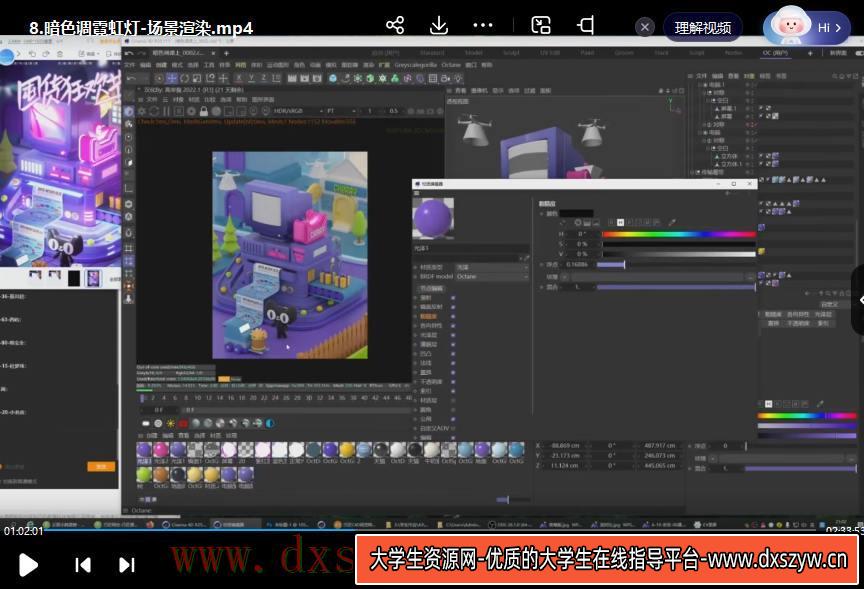
Task: Click the Octane Live Viewer lock icon
Action: pyautogui.click(x=203, y=111)
